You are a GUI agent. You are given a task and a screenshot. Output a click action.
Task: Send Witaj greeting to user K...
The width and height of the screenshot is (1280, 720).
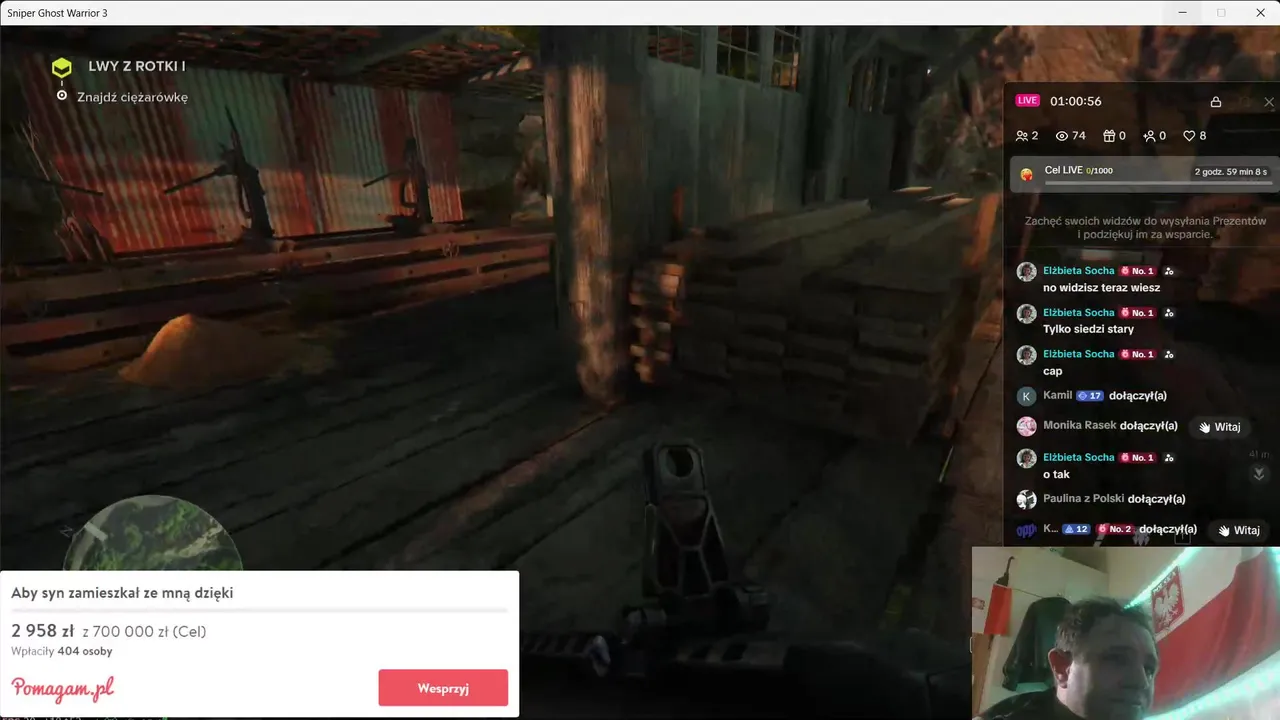tap(1240, 530)
